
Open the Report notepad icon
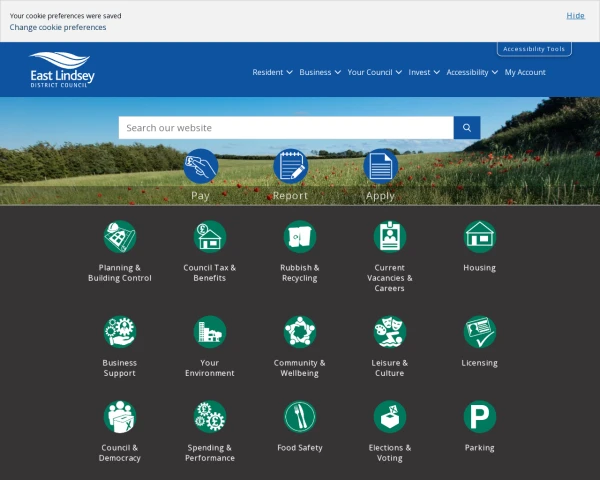point(290,166)
